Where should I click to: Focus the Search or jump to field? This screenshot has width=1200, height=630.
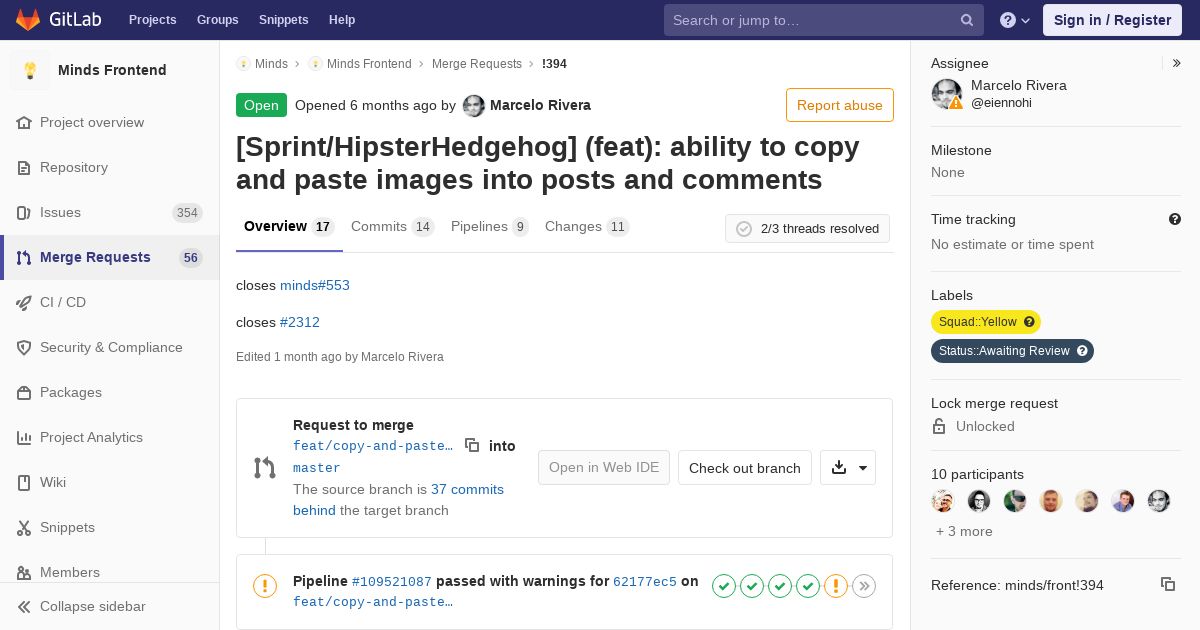810,20
